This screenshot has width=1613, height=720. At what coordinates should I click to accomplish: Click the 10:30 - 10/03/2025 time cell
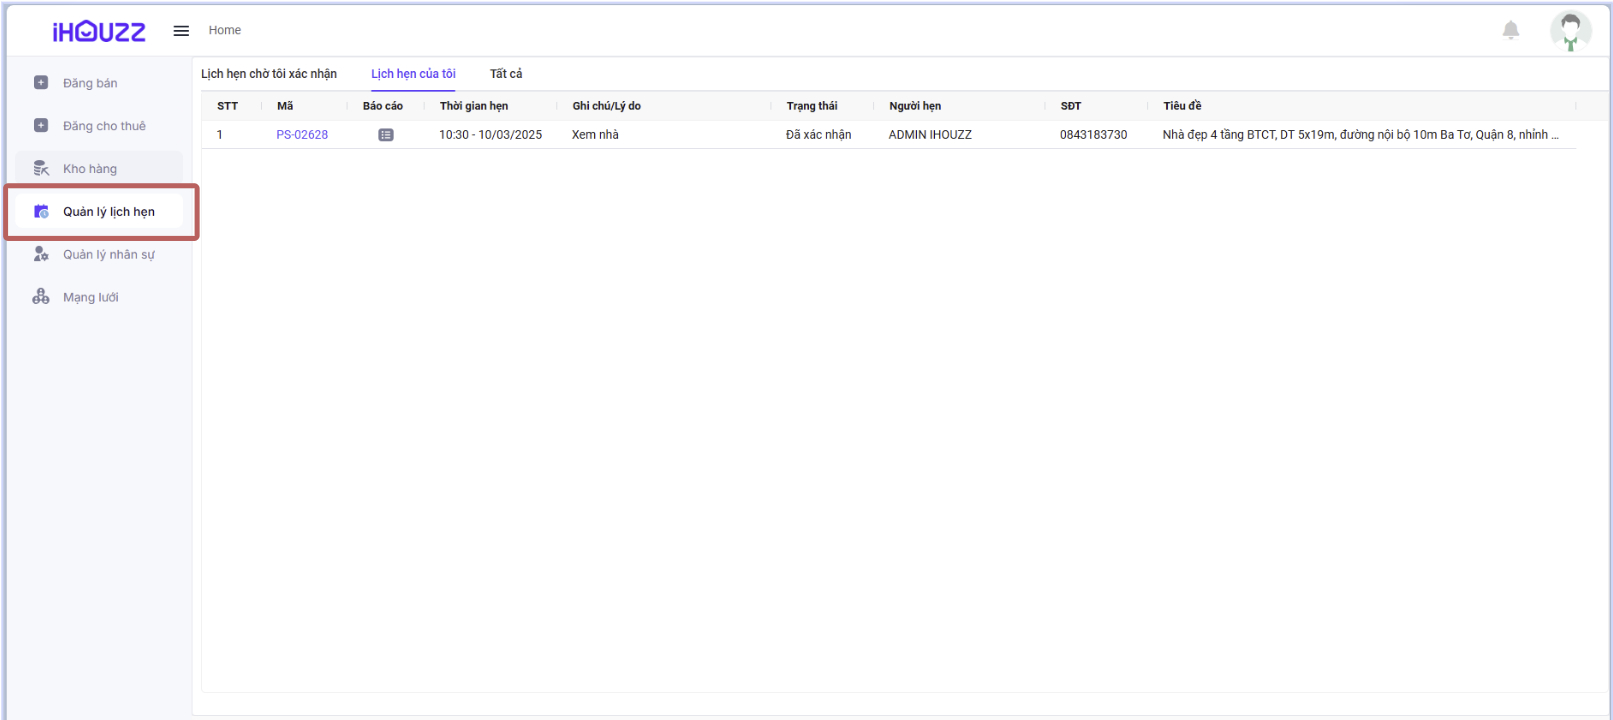(491, 135)
